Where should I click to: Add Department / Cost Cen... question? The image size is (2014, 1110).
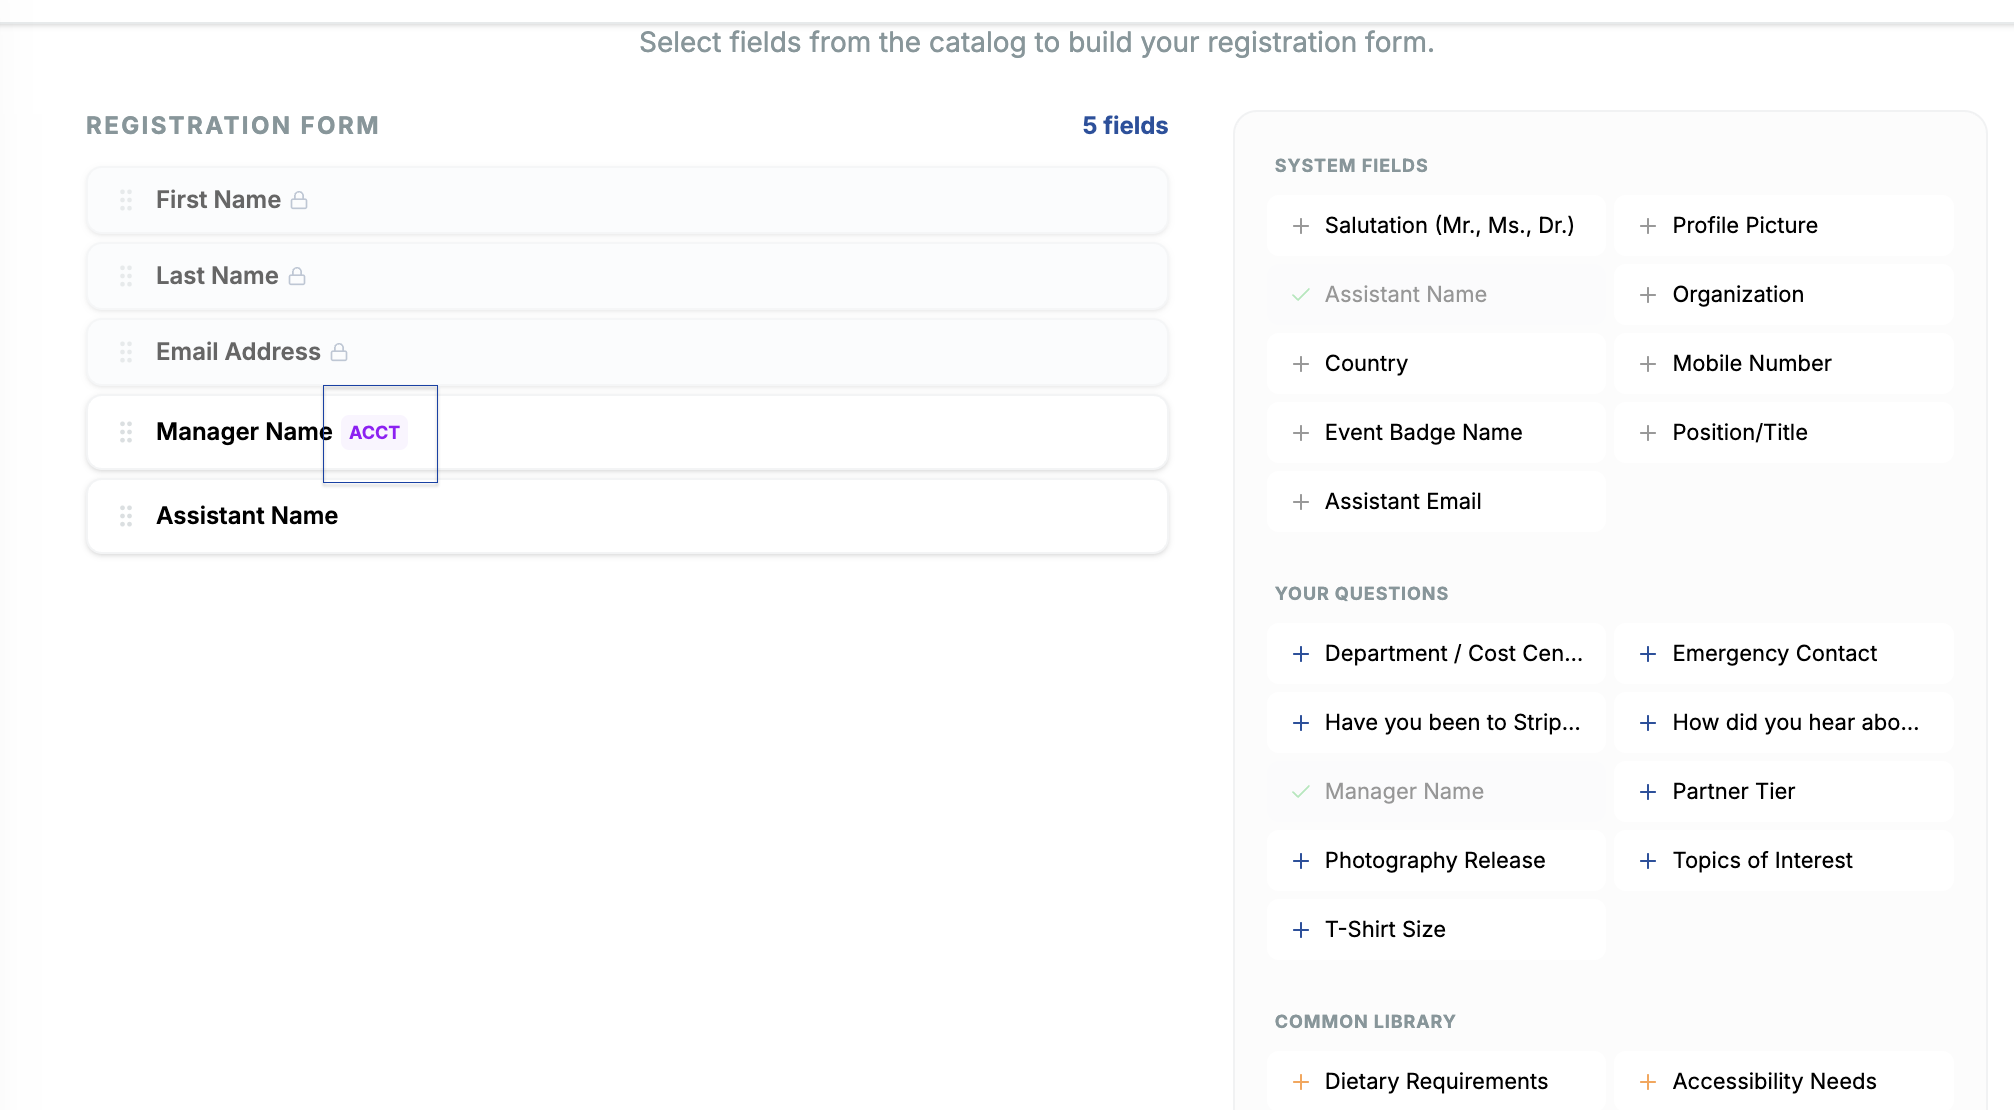(1436, 654)
